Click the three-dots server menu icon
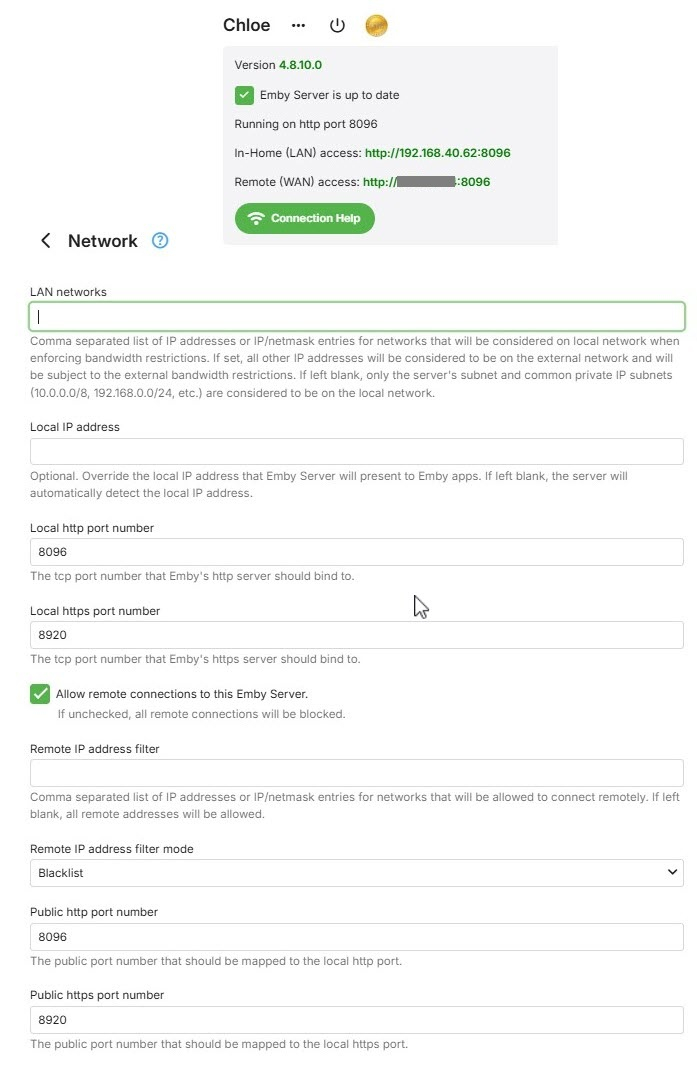 298,26
